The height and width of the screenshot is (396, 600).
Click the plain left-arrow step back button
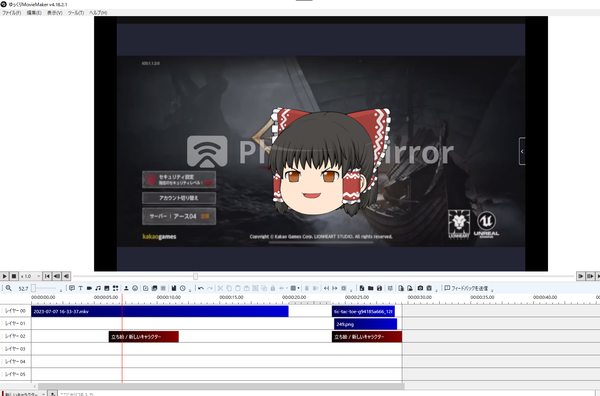click(x=66, y=276)
